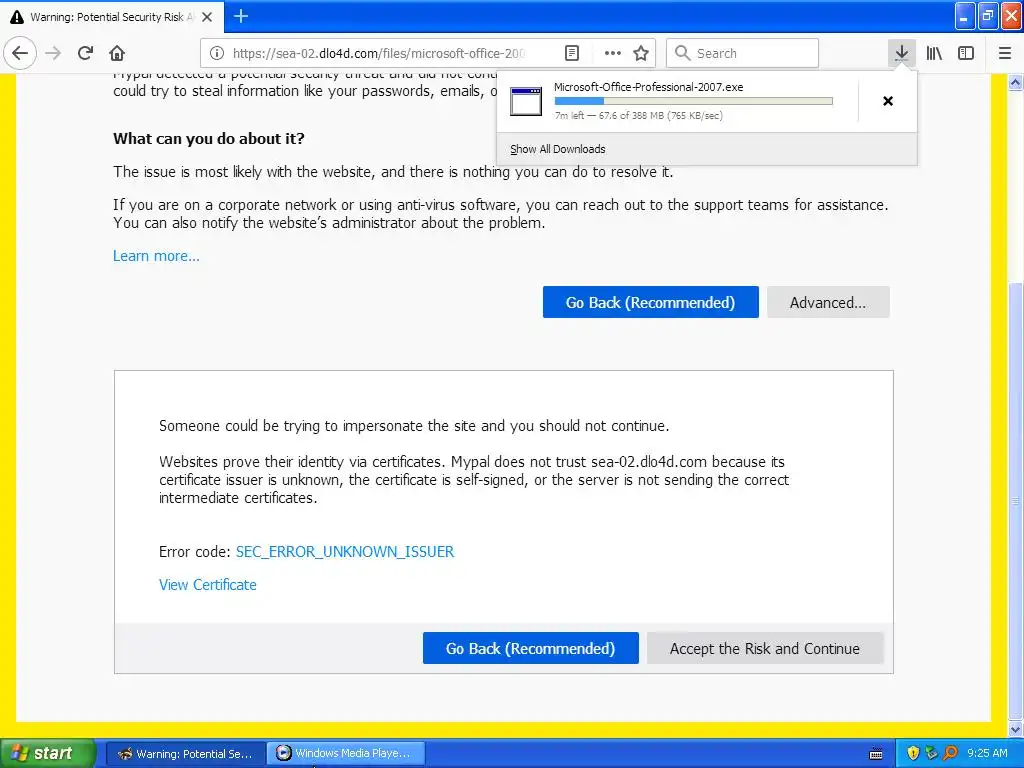Image resolution: width=1024 pixels, height=768 pixels.
Task: Click the 9:25 AM clock
Action: click(x=987, y=754)
